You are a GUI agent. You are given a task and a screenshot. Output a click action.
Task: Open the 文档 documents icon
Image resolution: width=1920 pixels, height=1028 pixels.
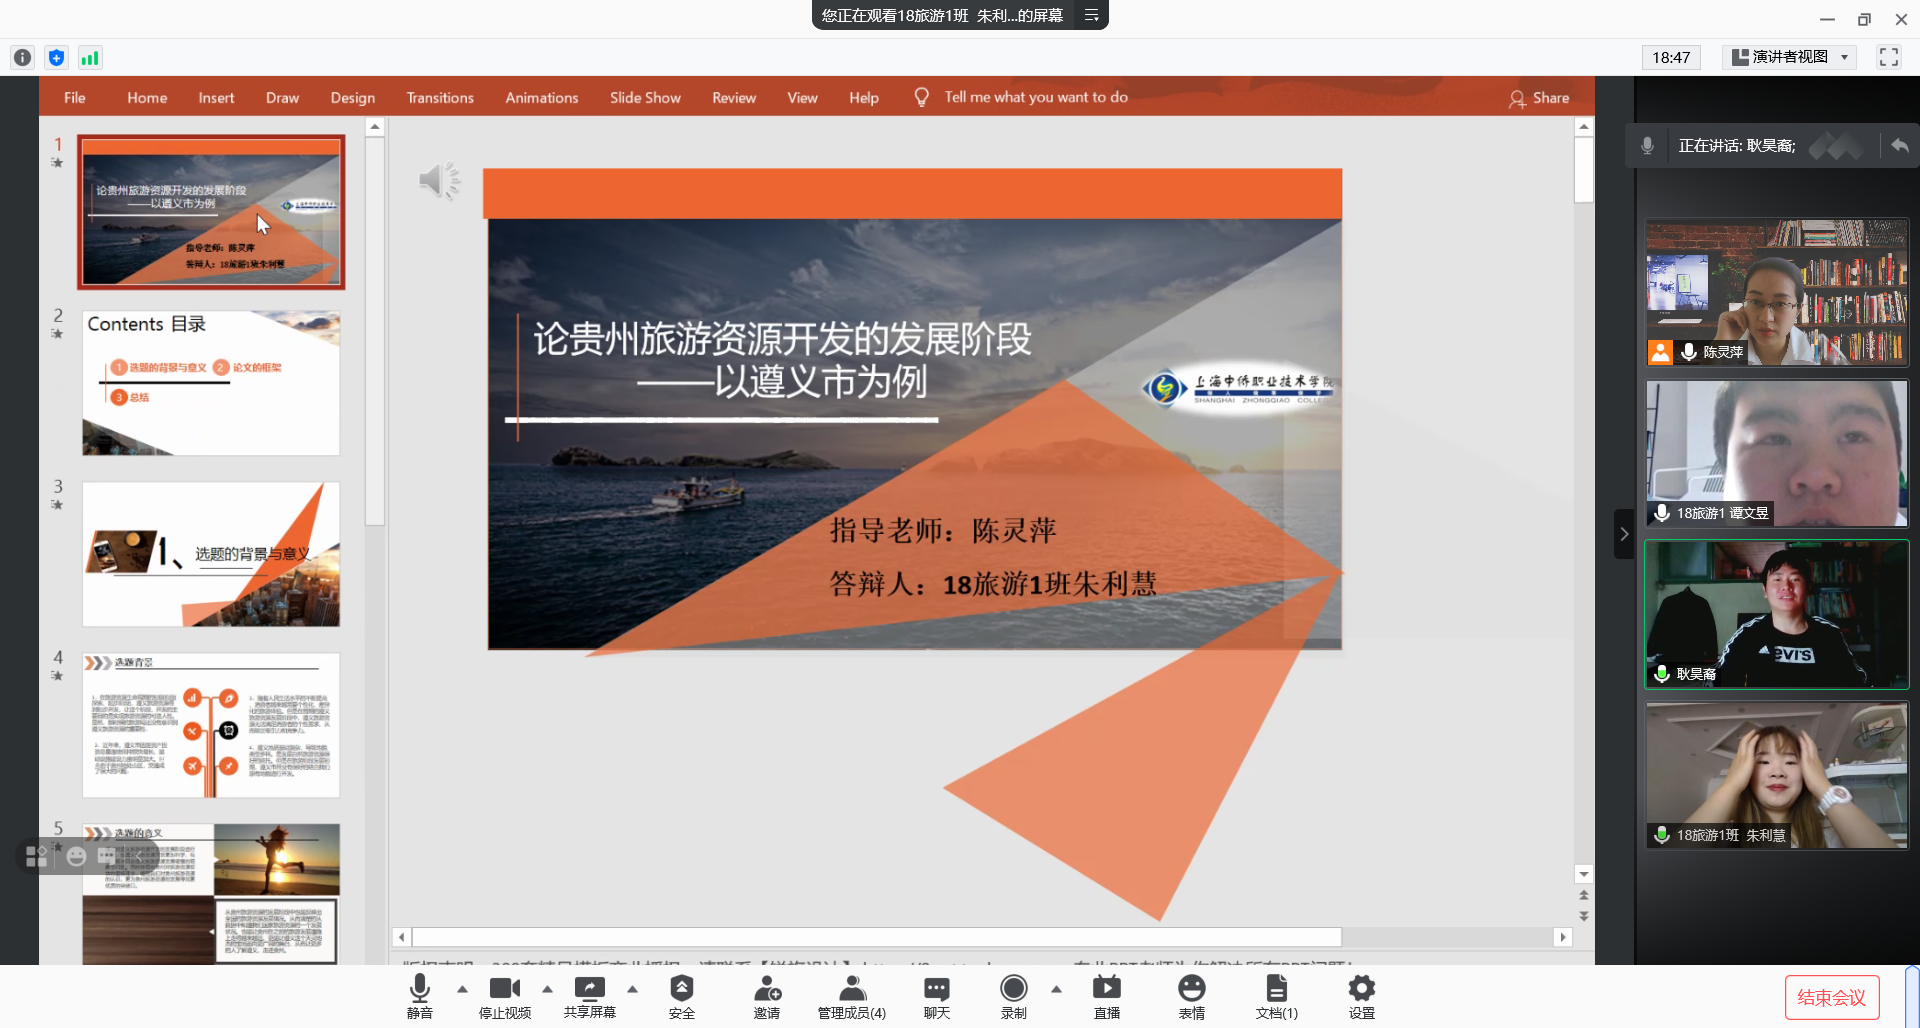click(1276, 995)
